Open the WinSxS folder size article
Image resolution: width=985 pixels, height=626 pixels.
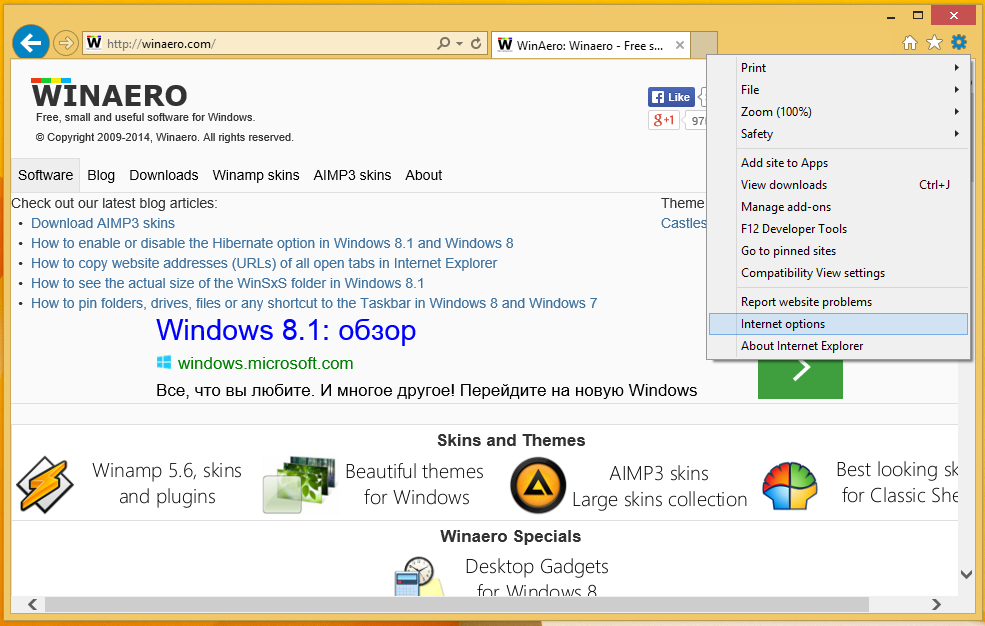227,283
